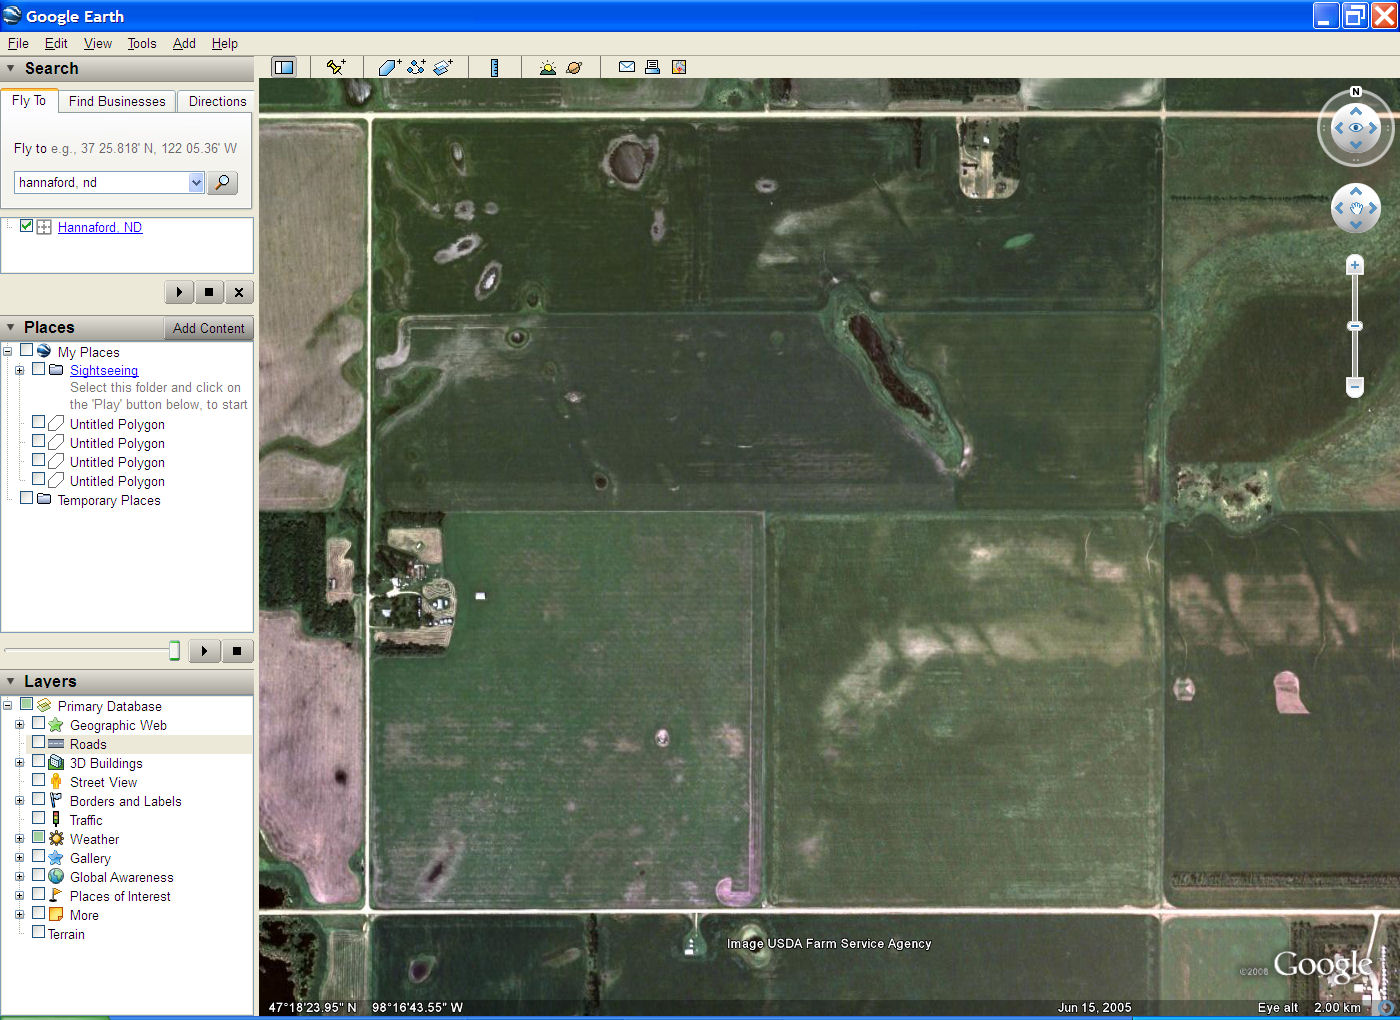
Task: Stop the Places tour button
Action: [237, 651]
